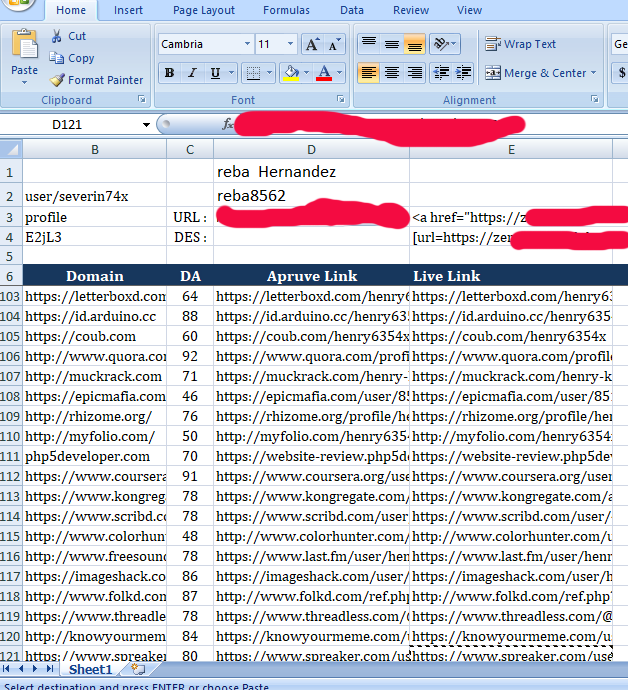628x690 pixels.
Task: Select row 110 header
Action: point(11,437)
